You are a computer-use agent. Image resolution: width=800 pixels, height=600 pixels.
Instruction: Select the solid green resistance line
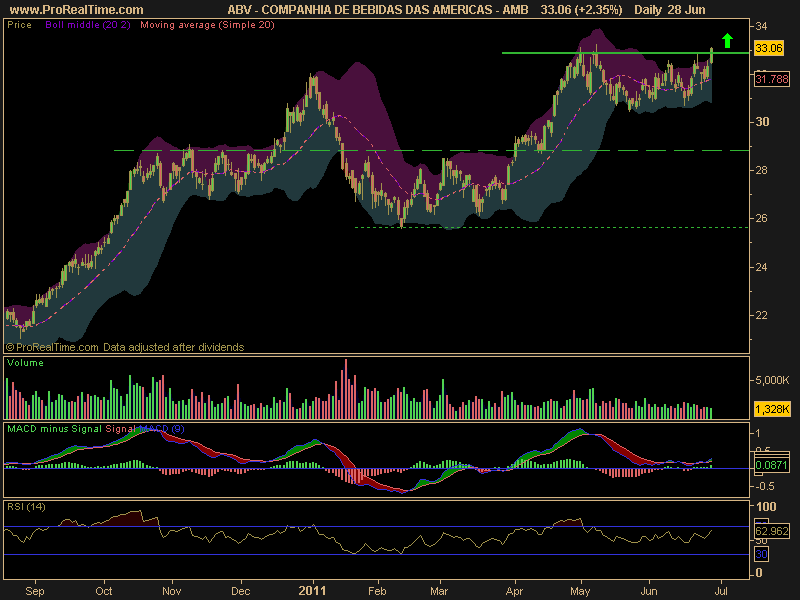(x=626, y=53)
